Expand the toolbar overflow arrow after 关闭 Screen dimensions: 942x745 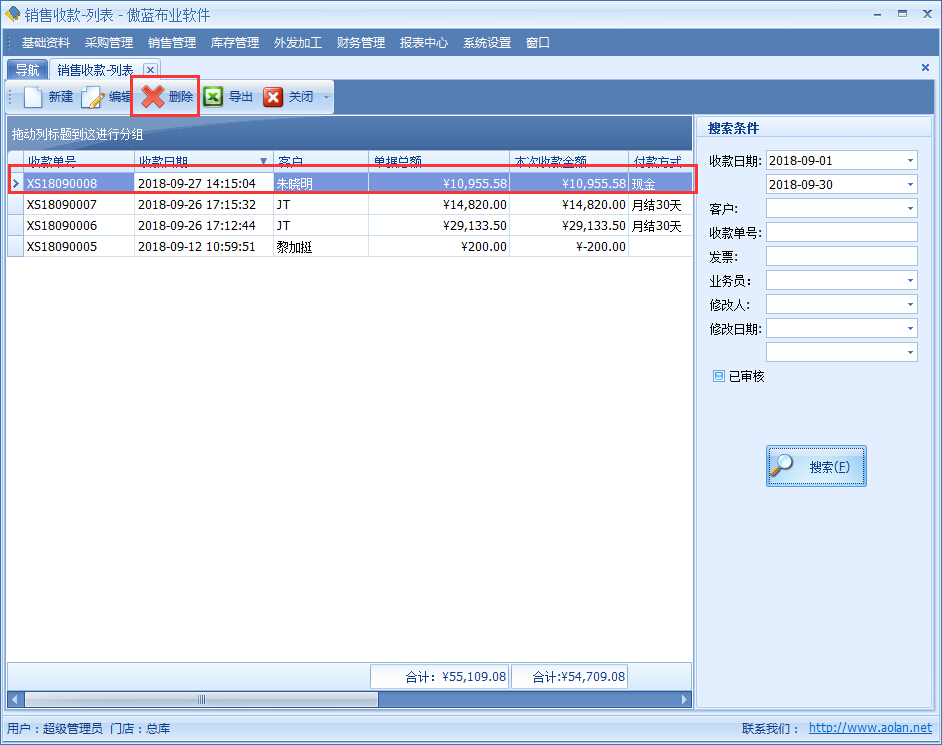(x=326, y=97)
